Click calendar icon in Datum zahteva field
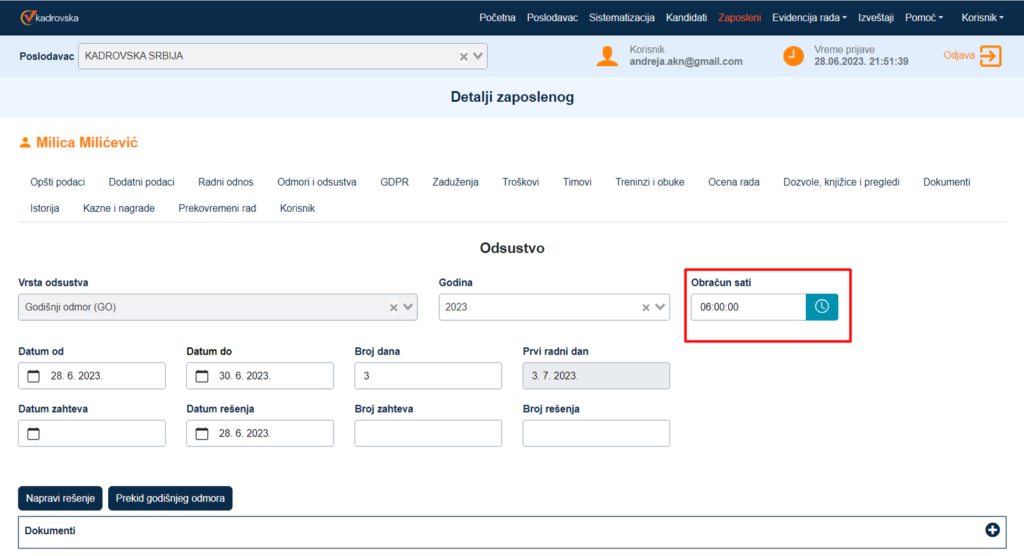The width and height of the screenshot is (1024, 556). point(34,434)
